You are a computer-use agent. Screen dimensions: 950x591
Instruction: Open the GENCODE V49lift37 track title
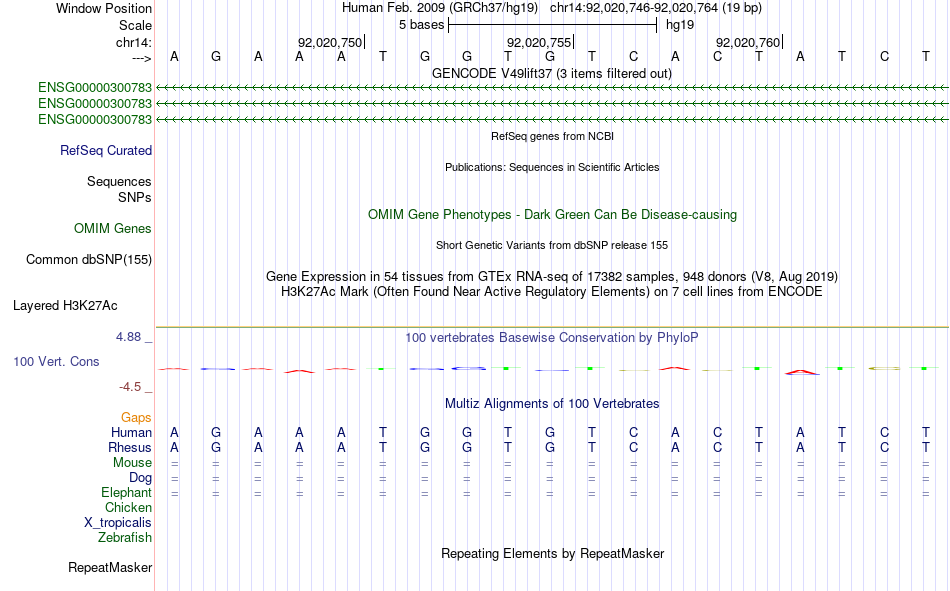552,73
